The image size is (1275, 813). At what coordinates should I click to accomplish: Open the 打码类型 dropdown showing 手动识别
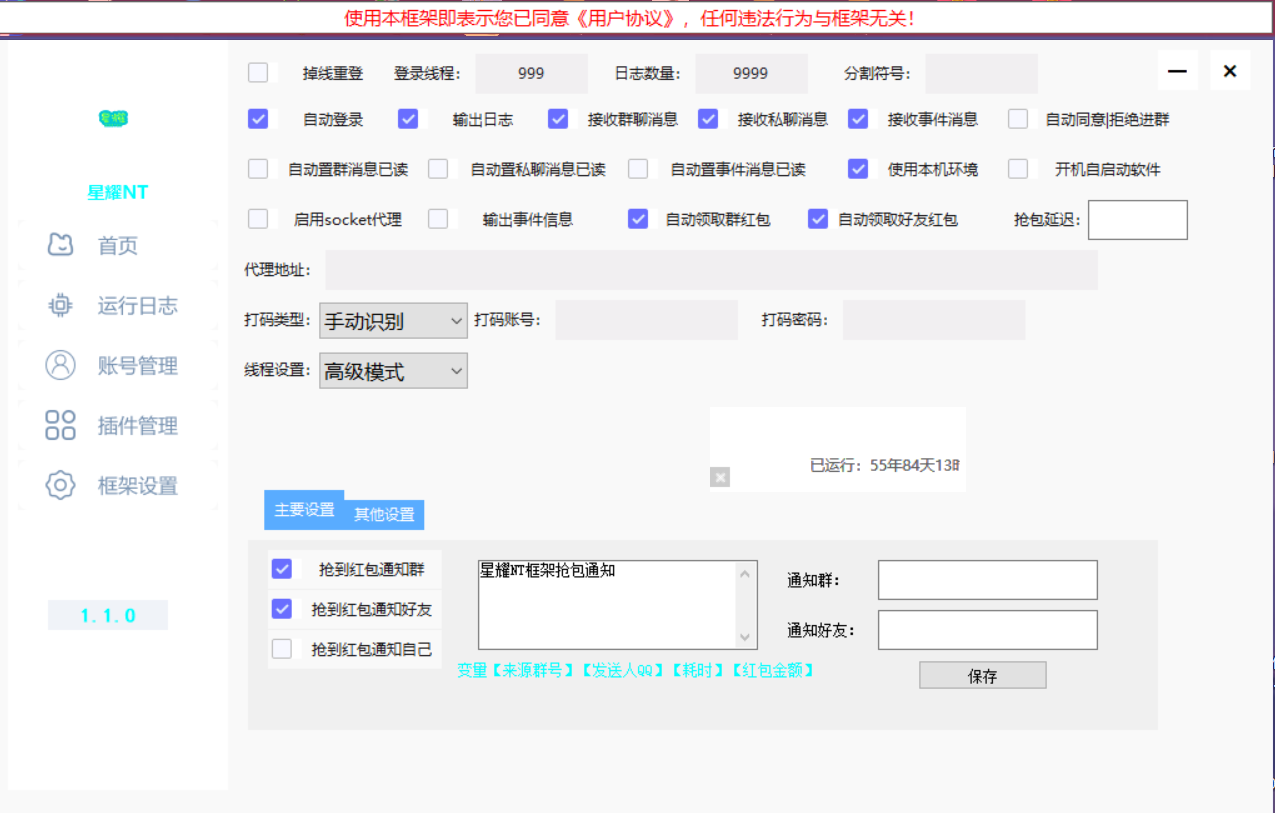pos(392,321)
